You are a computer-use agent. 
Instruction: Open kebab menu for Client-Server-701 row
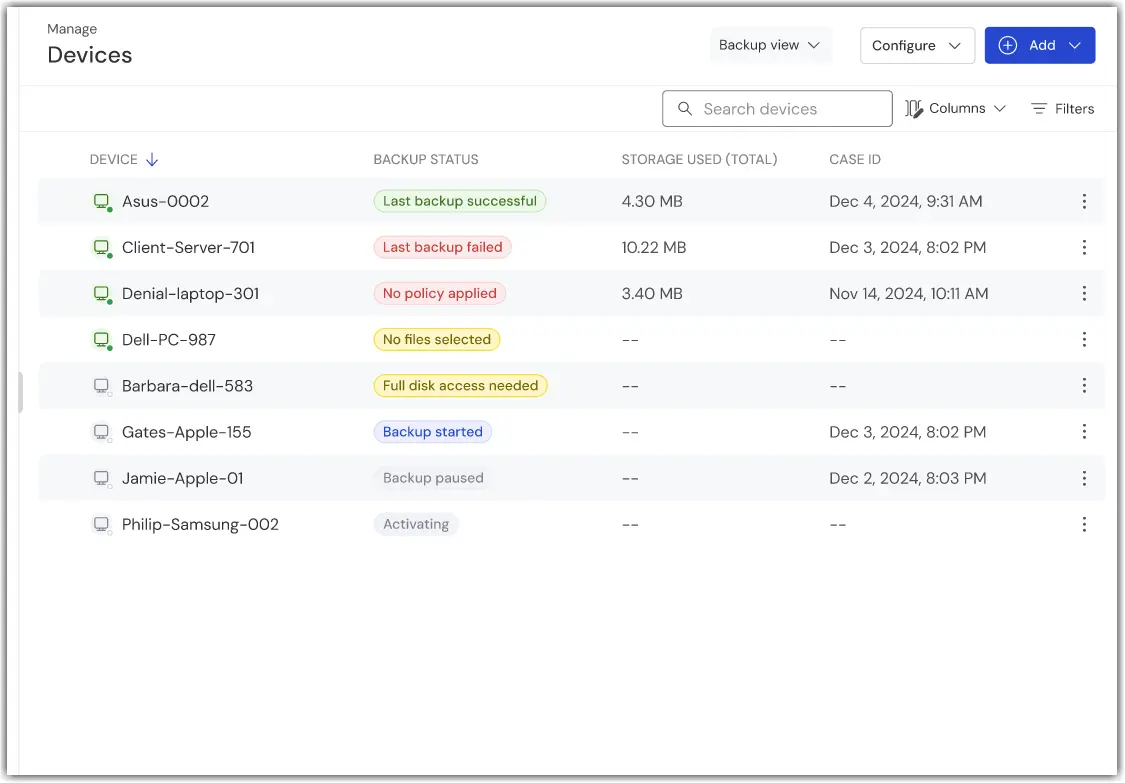click(1083, 248)
